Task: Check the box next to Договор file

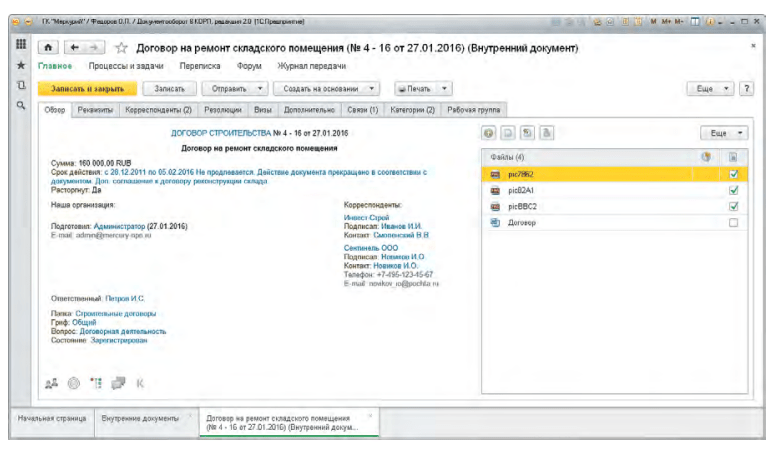Action: click(733, 223)
